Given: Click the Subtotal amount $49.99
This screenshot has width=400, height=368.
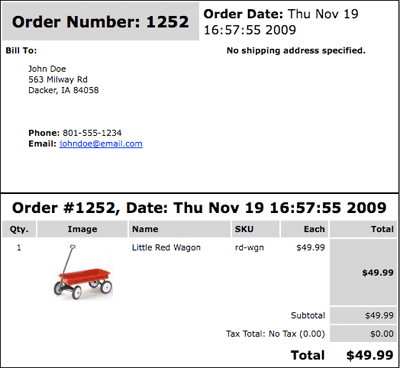Looking at the screenshot, I should (x=379, y=315).
